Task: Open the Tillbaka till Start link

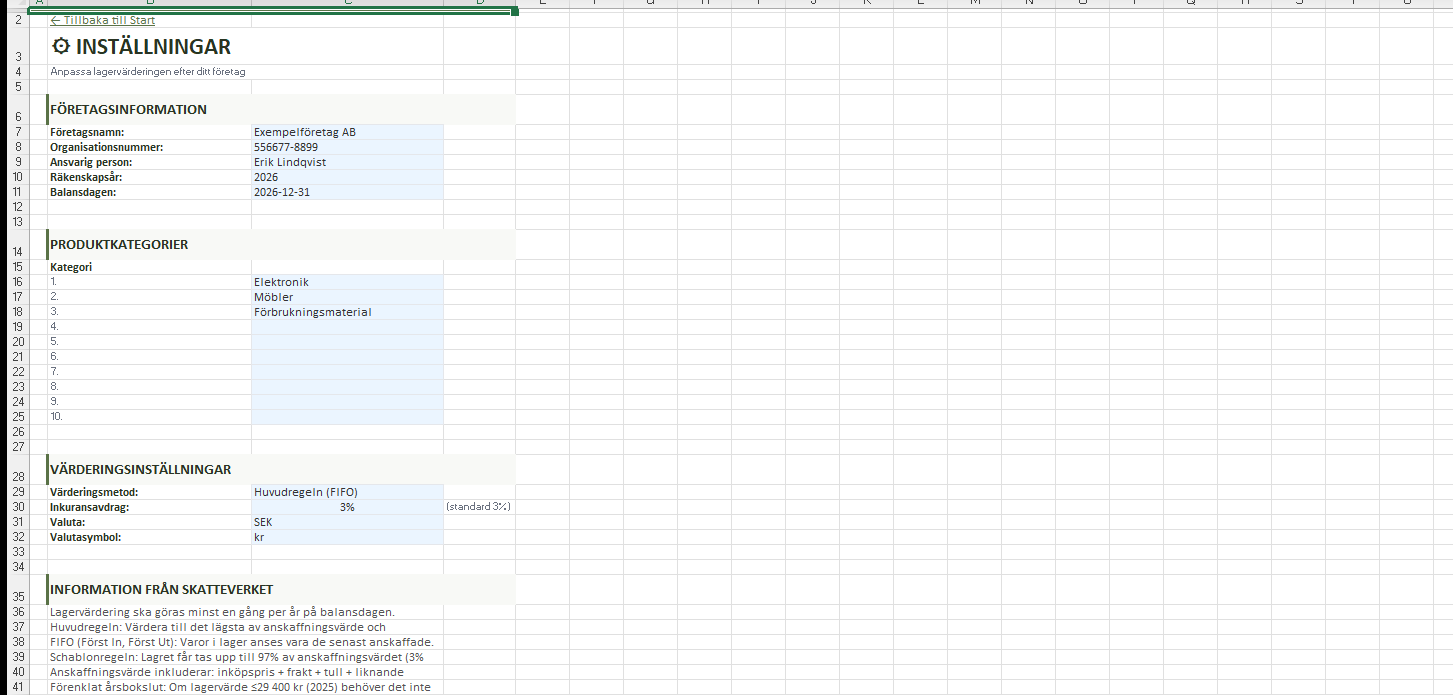Action: (x=102, y=20)
